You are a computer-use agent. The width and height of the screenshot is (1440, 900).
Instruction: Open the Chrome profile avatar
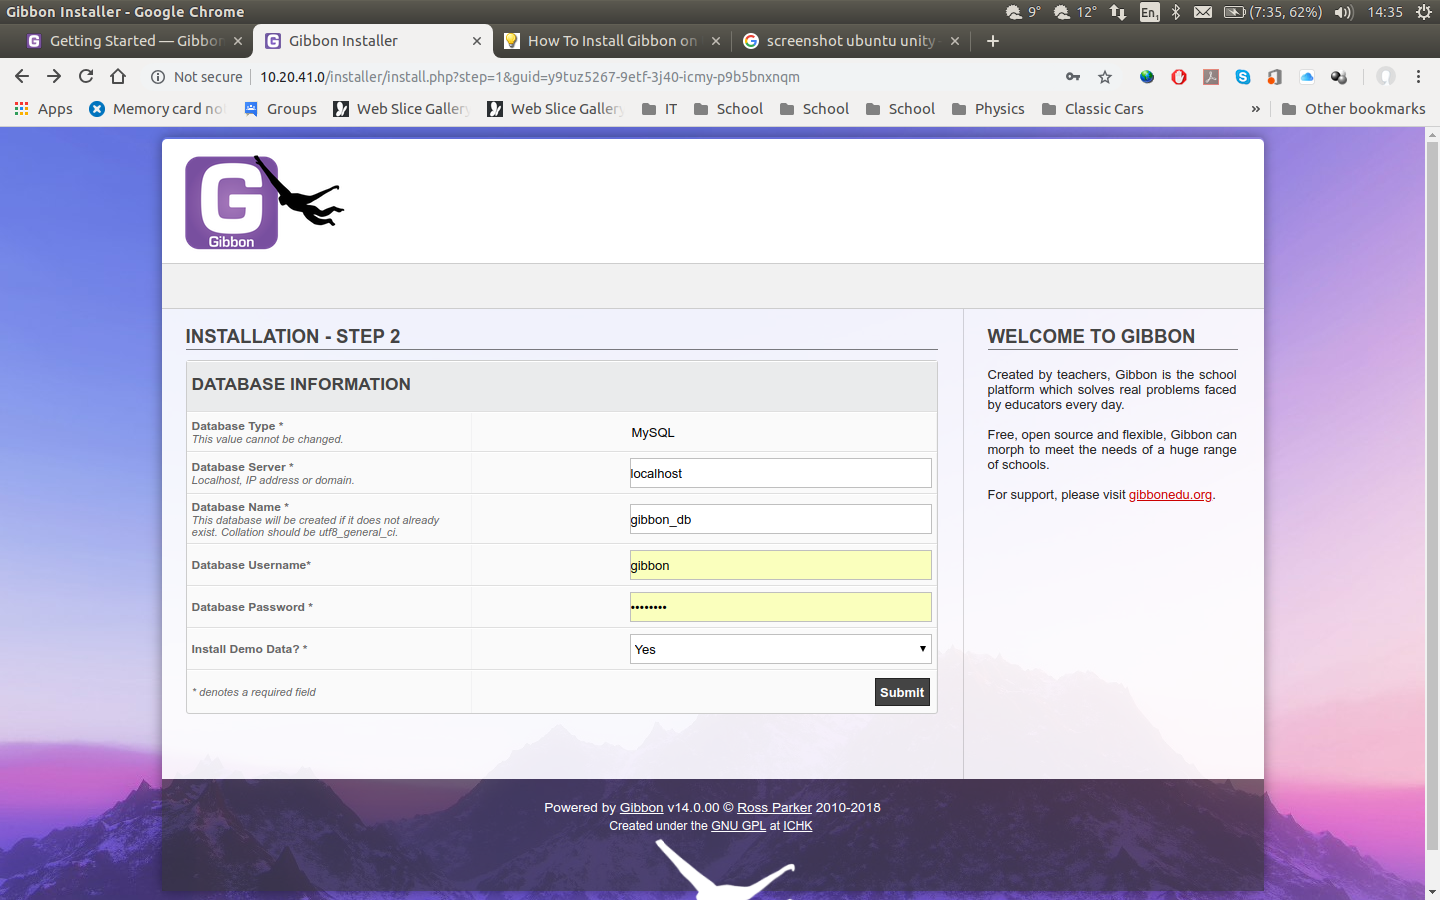point(1386,77)
